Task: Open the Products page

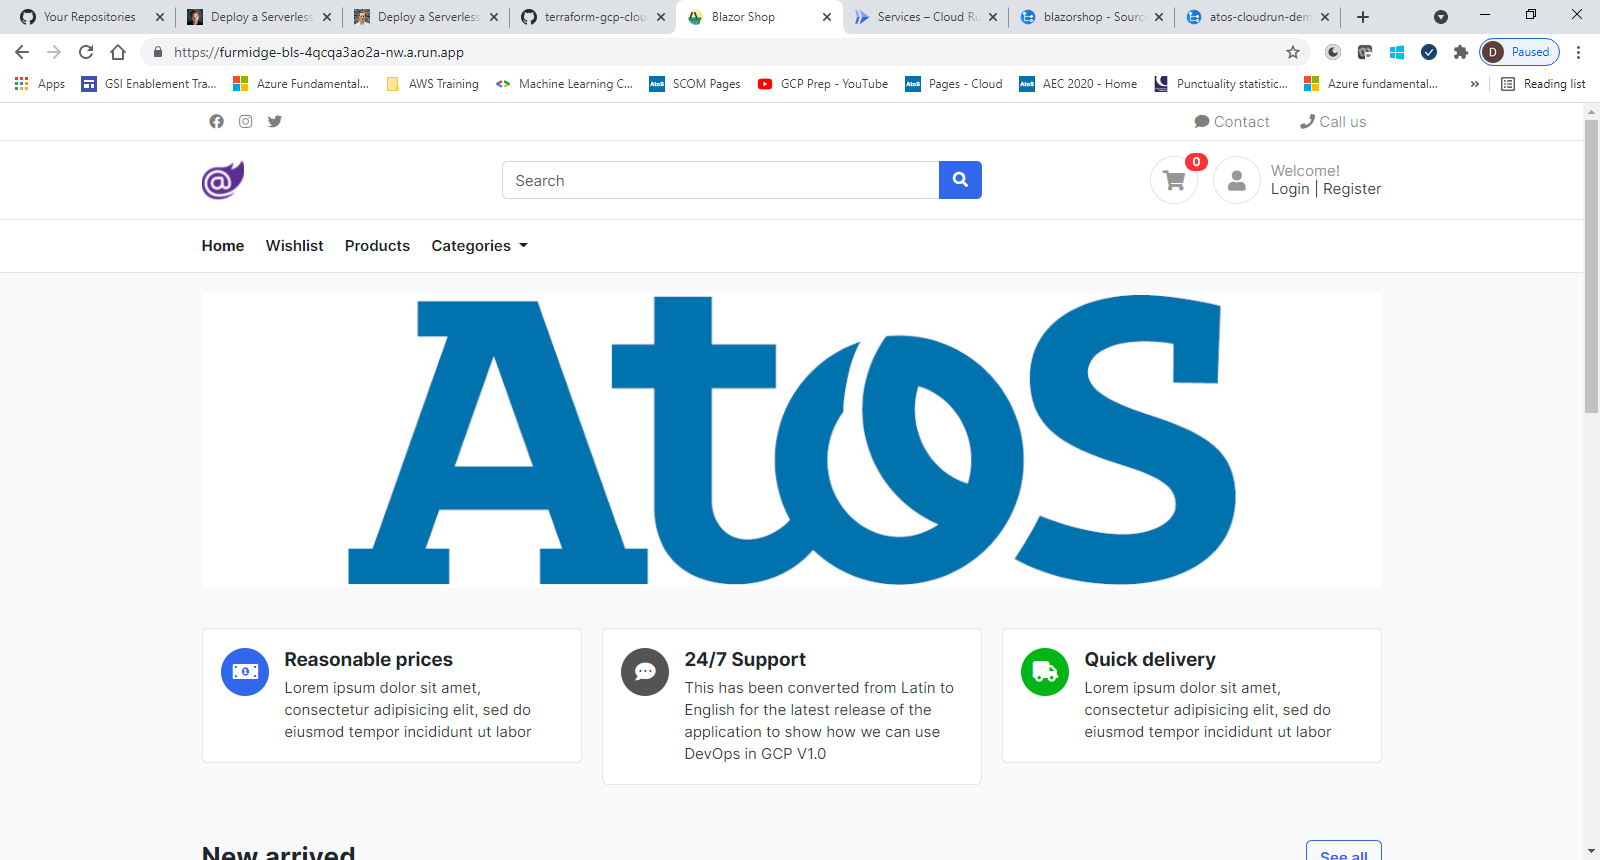Action: pyautogui.click(x=377, y=246)
